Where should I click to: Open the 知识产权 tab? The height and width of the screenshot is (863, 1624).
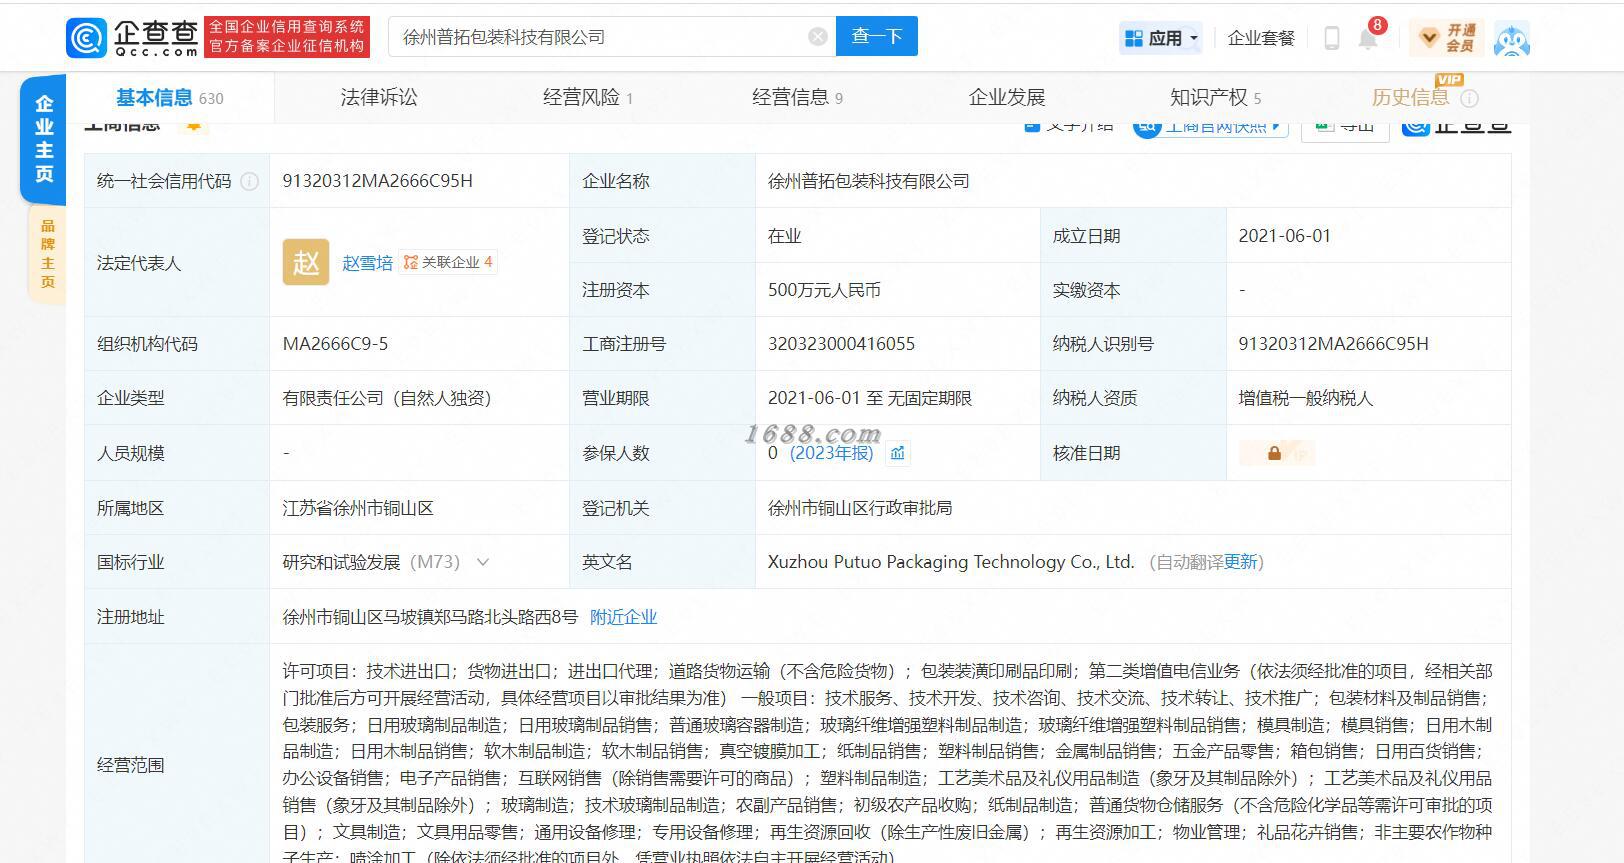[1215, 97]
